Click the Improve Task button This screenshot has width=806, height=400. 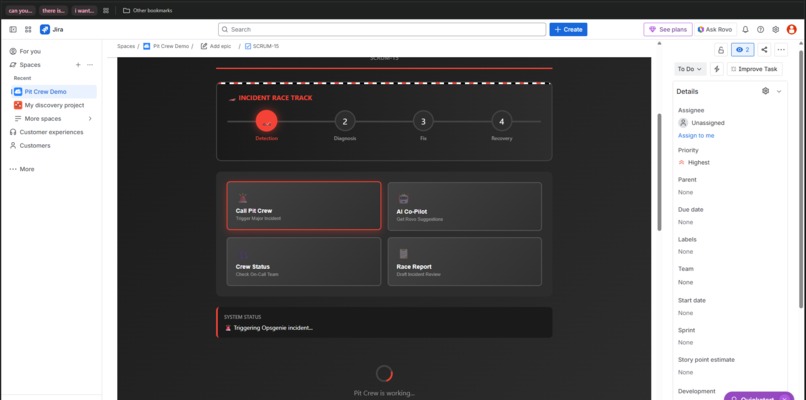click(755, 69)
